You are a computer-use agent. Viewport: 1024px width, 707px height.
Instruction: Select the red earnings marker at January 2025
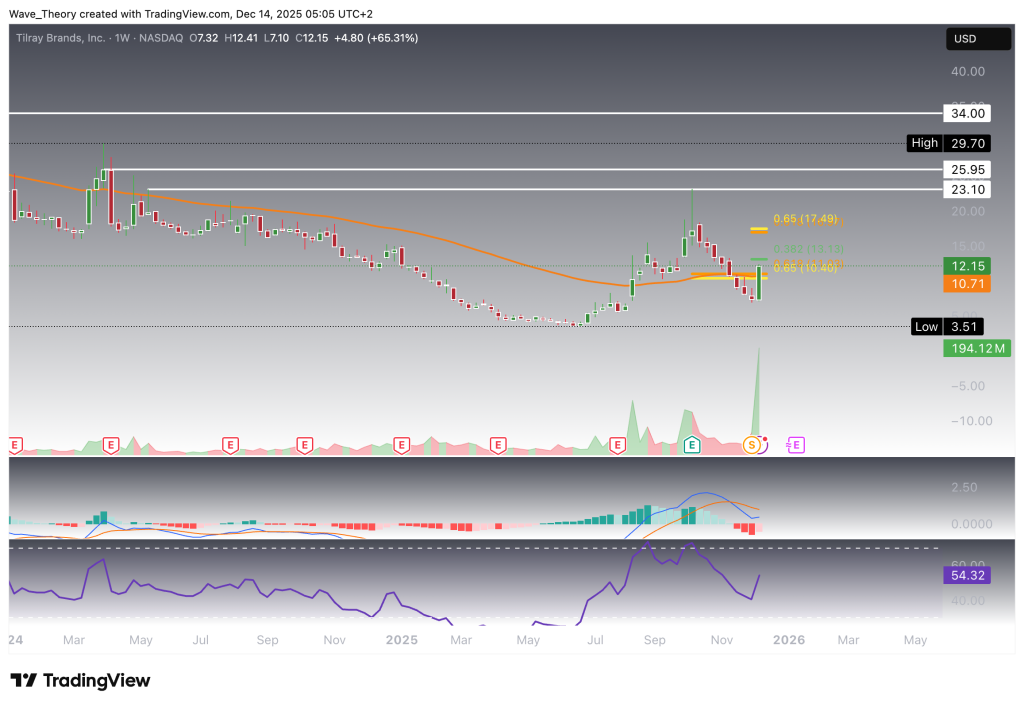[x=401, y=444]
